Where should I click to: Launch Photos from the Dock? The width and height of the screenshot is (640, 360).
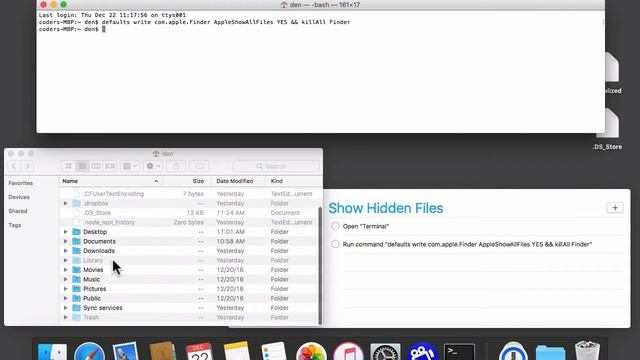pyautogui.click(x=311, y=351)
